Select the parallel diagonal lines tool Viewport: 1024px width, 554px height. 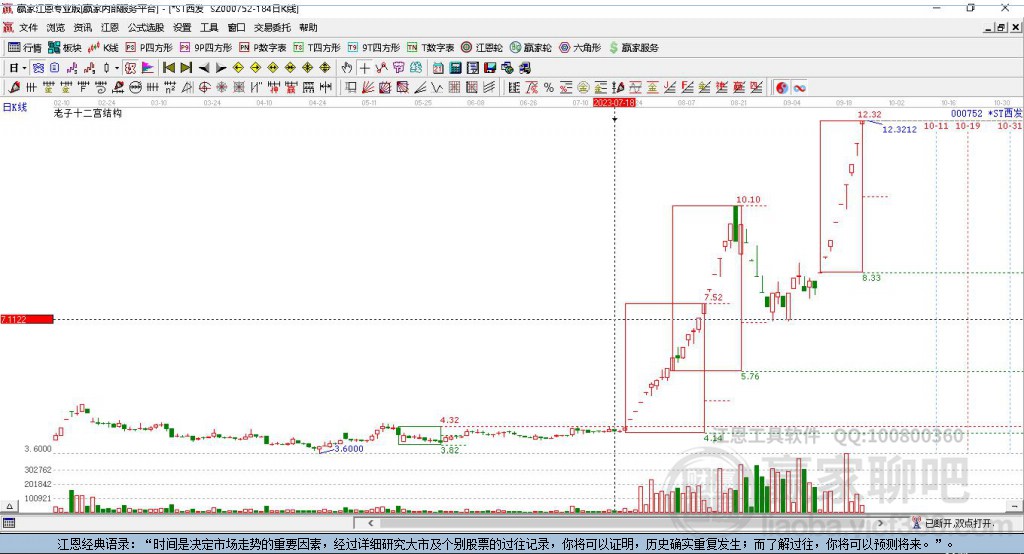pos(488,88)
